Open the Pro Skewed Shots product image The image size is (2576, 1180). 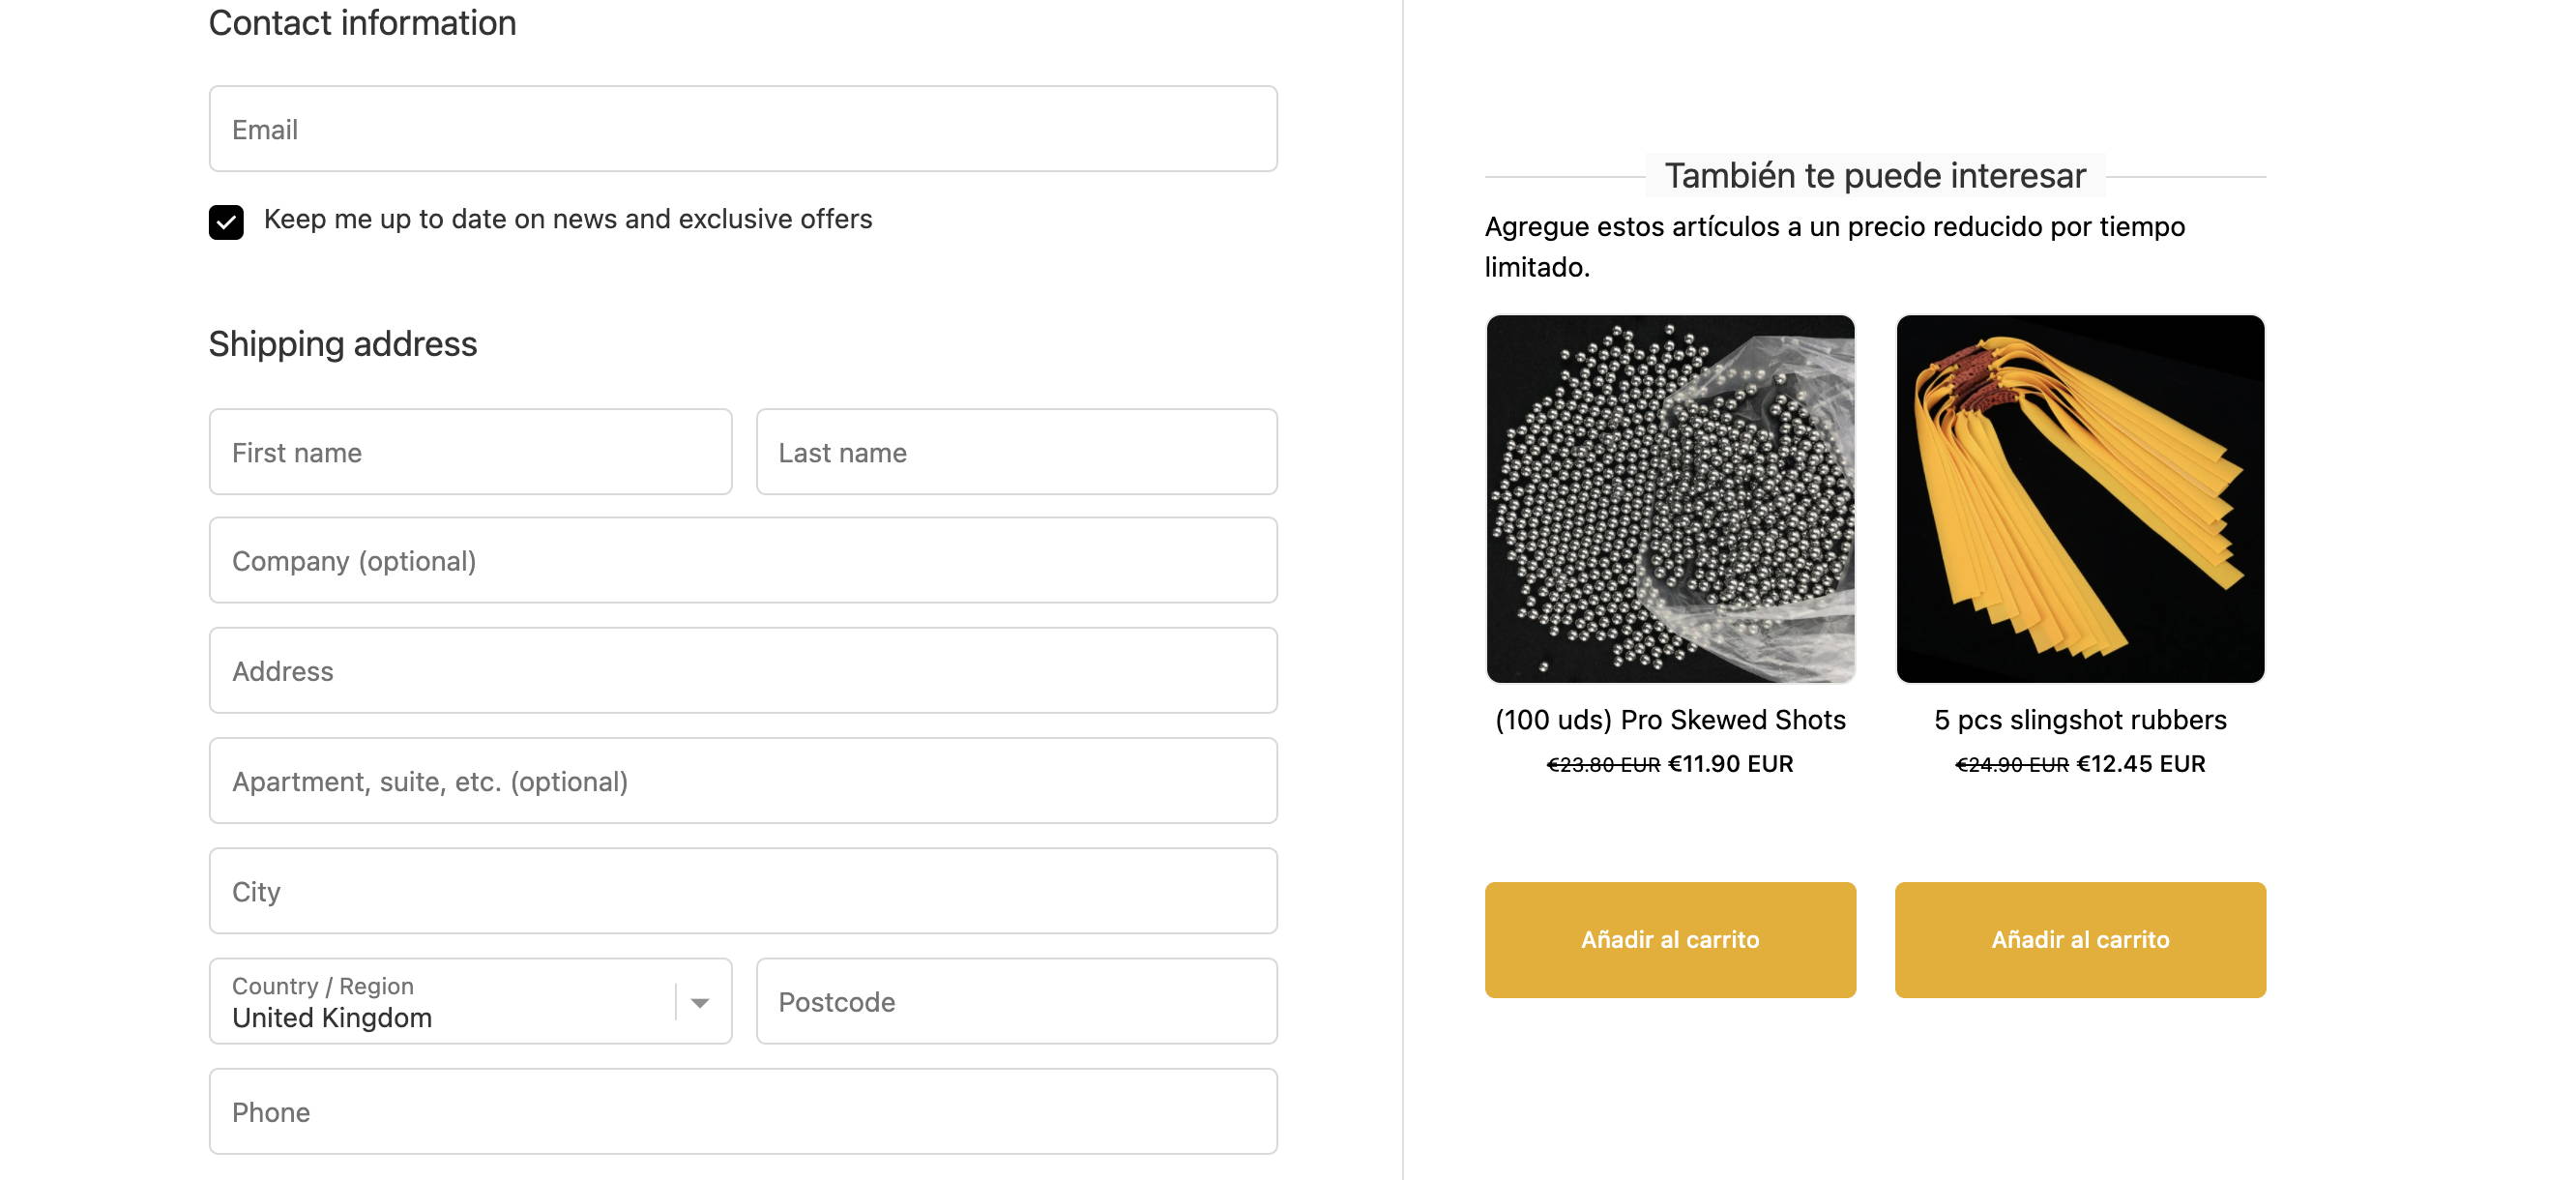click(1670, 499)
